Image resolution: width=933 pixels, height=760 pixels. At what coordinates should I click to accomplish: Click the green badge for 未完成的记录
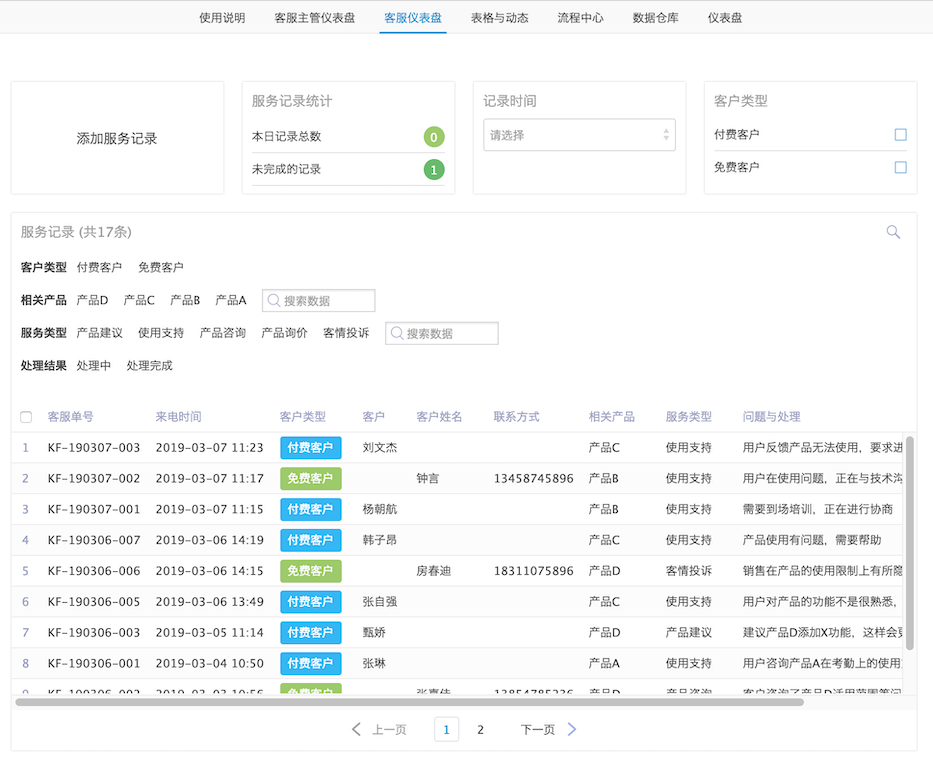tap(434, 170)
